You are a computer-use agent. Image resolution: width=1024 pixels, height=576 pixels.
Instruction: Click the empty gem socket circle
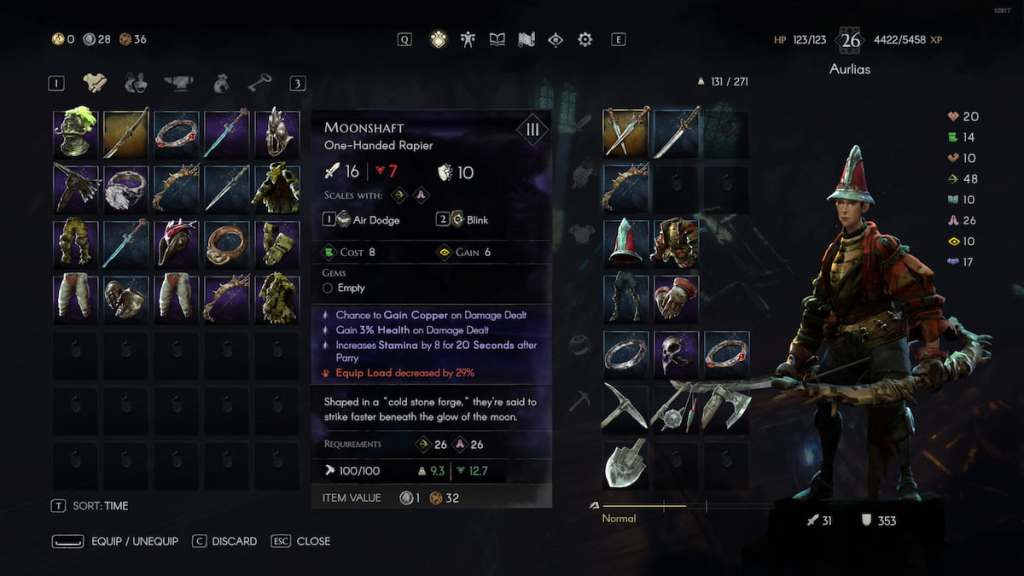328,288
